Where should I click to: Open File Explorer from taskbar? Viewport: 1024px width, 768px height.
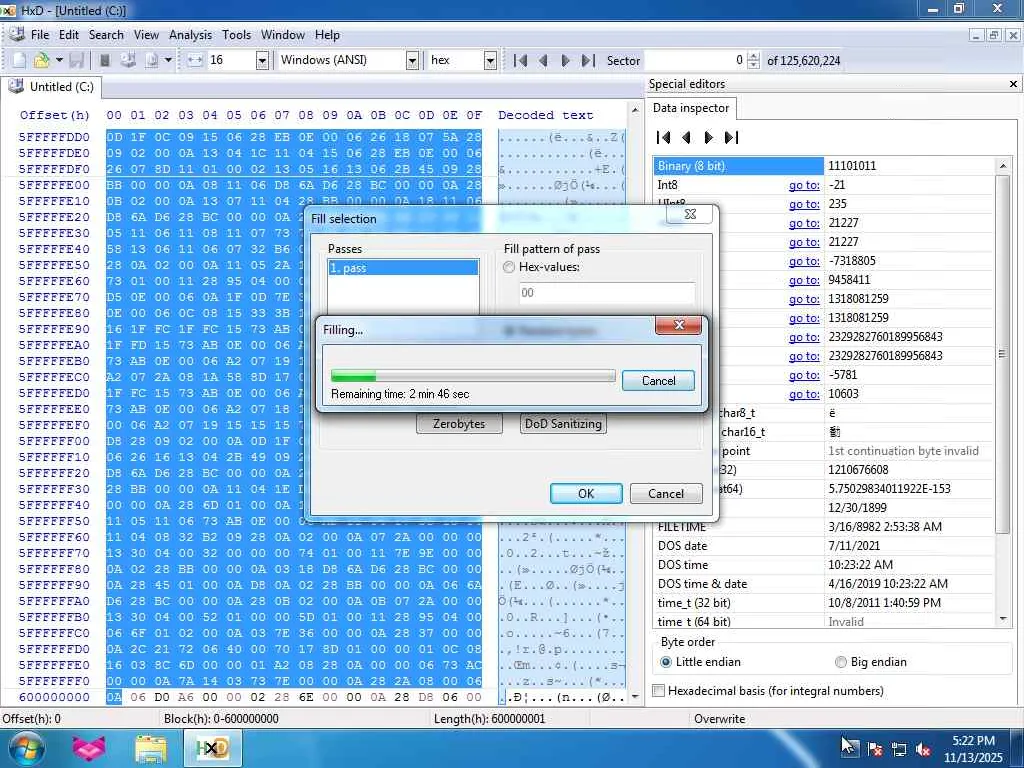[x=151, y=748]
